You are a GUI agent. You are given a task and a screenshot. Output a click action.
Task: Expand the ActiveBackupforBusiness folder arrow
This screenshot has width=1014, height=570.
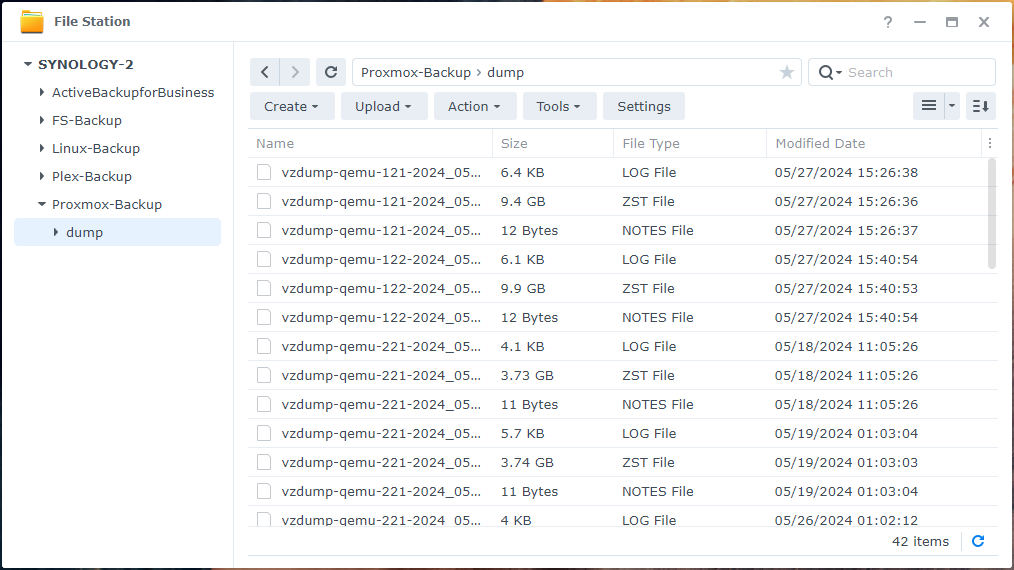(x=41, y=93)
